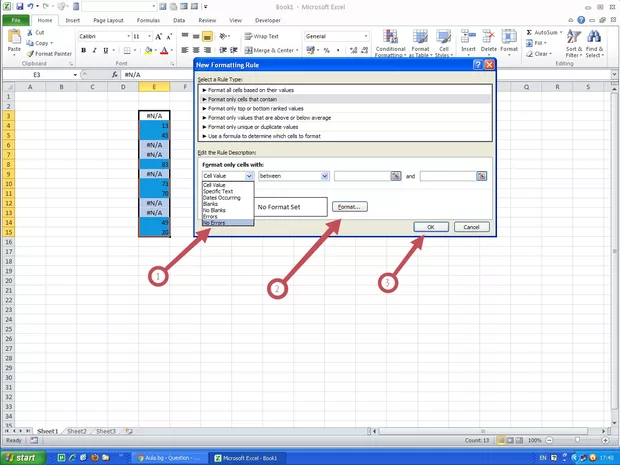
Task: Click the dialog help question mark icon
Action: click(477, 64)
